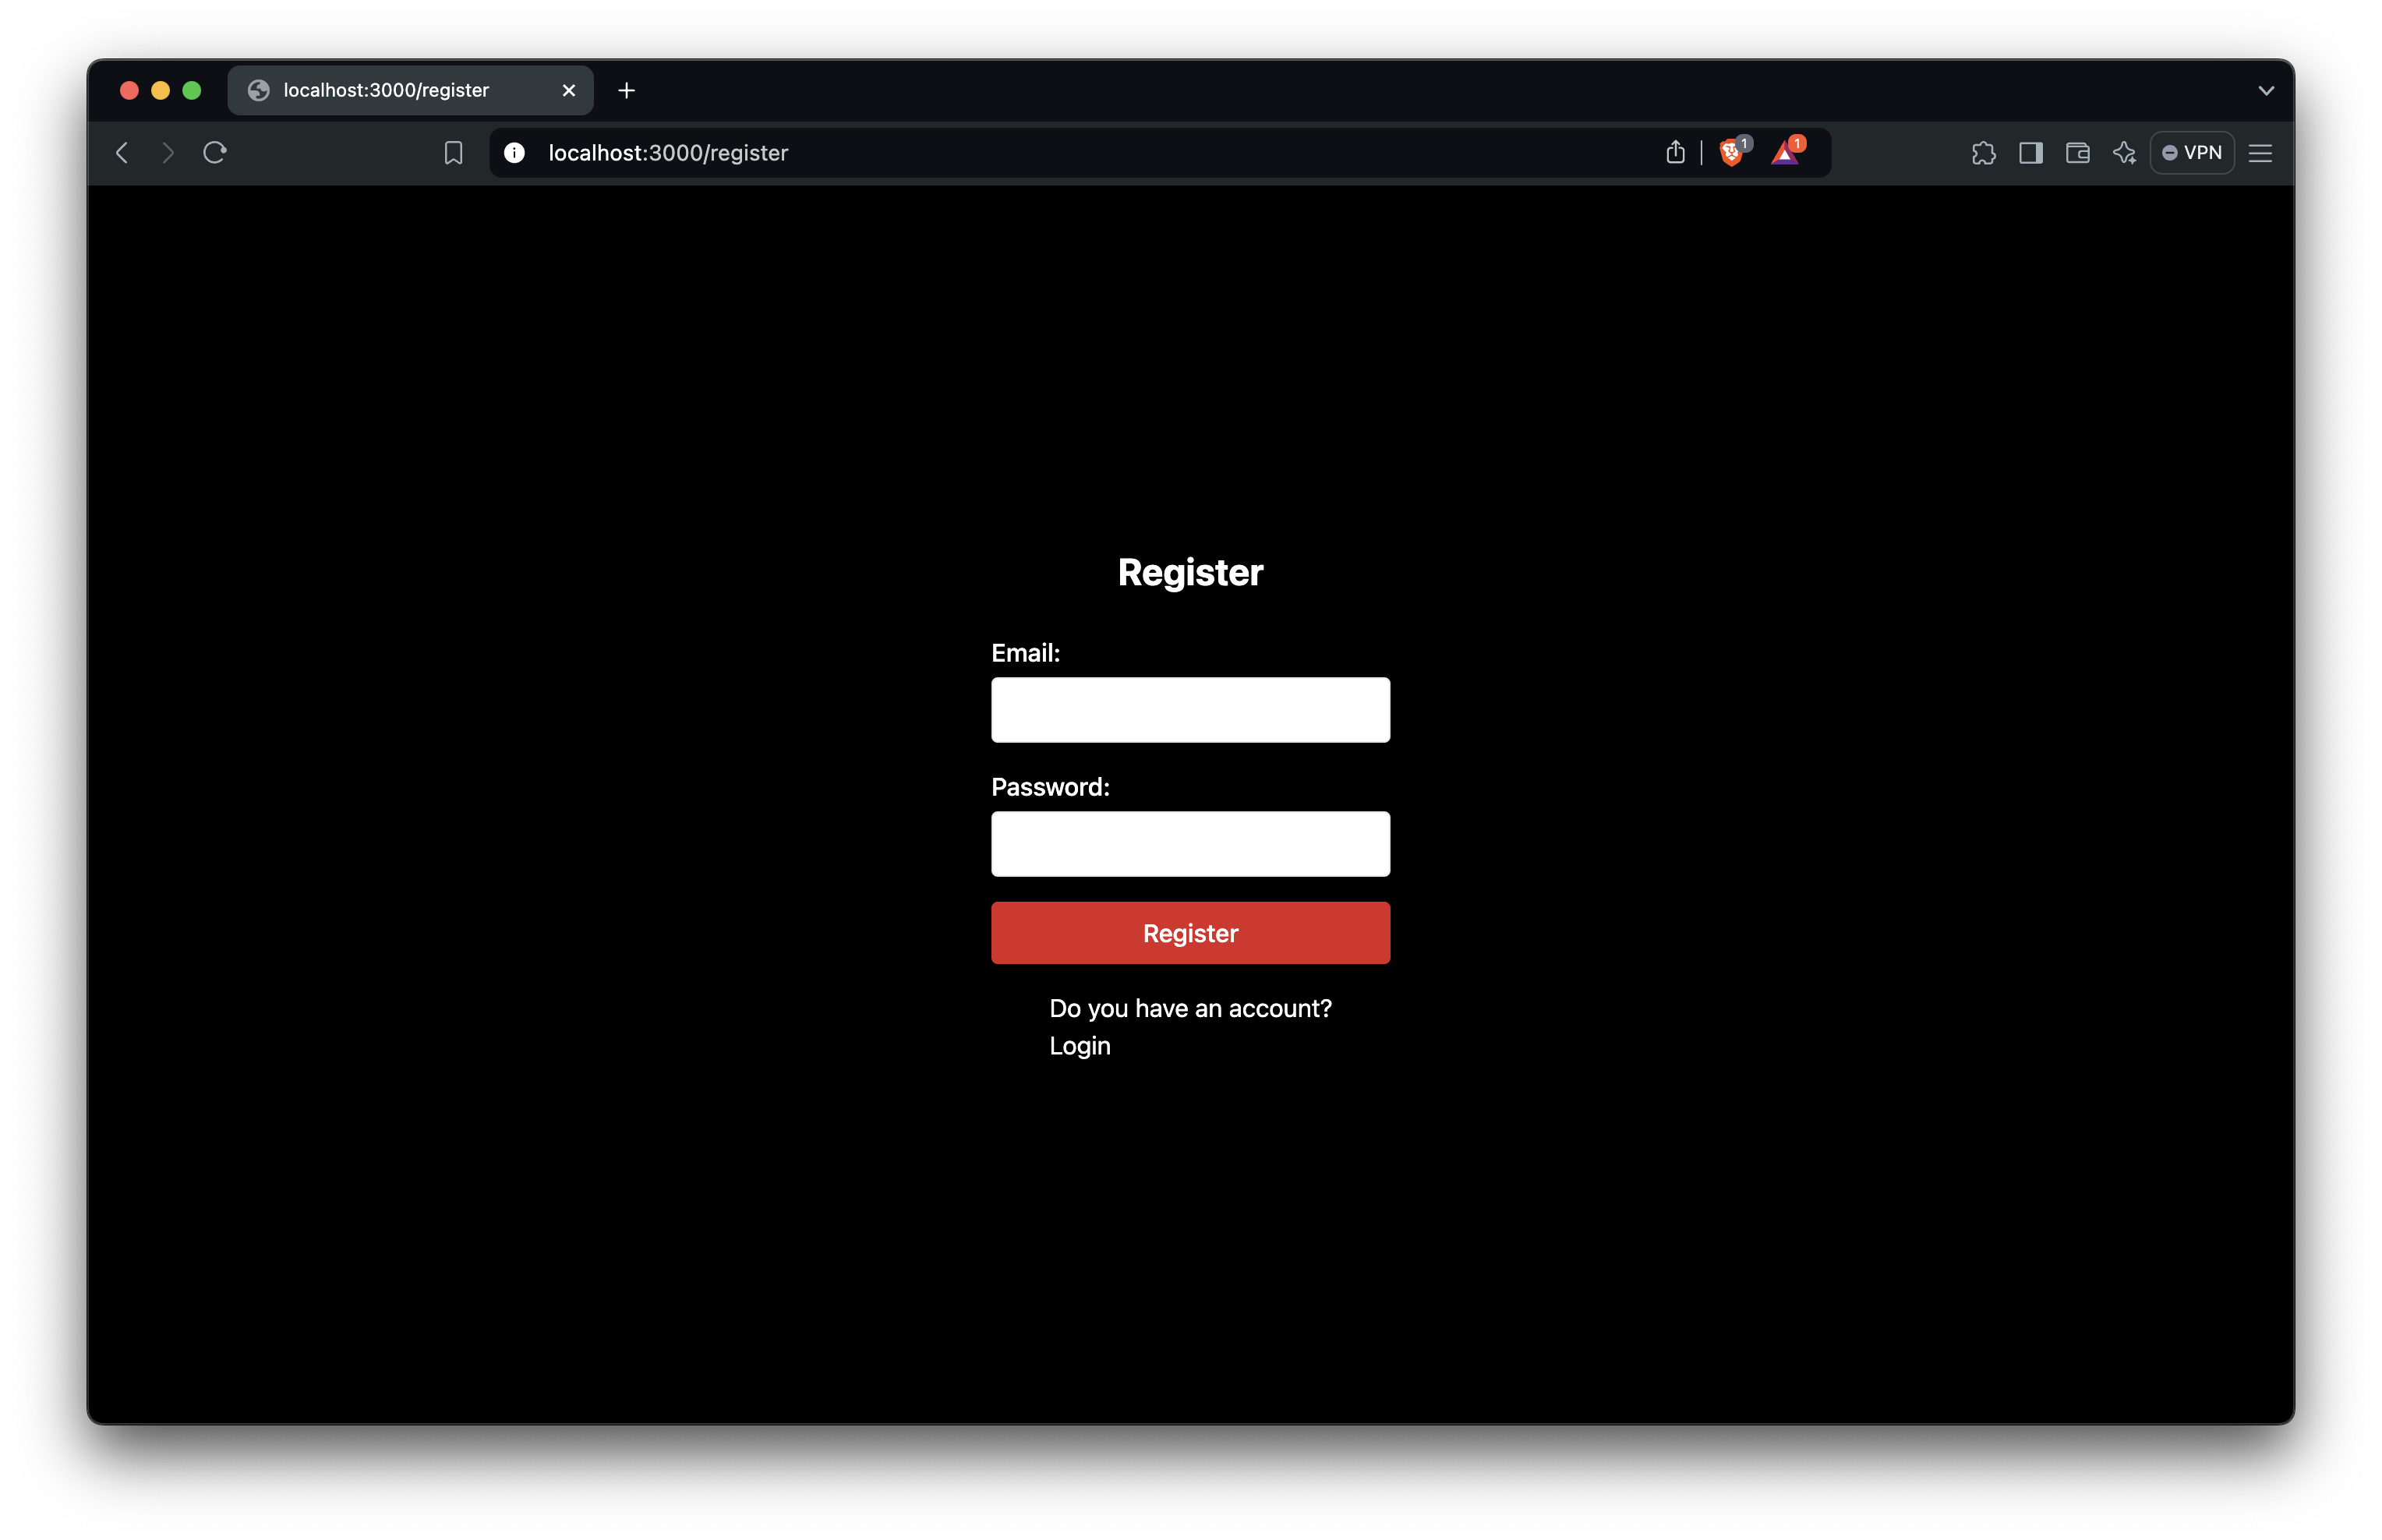2382x1540 pixels.
Task: Open the hamburger menu
Action: (x=2261, y=152)
